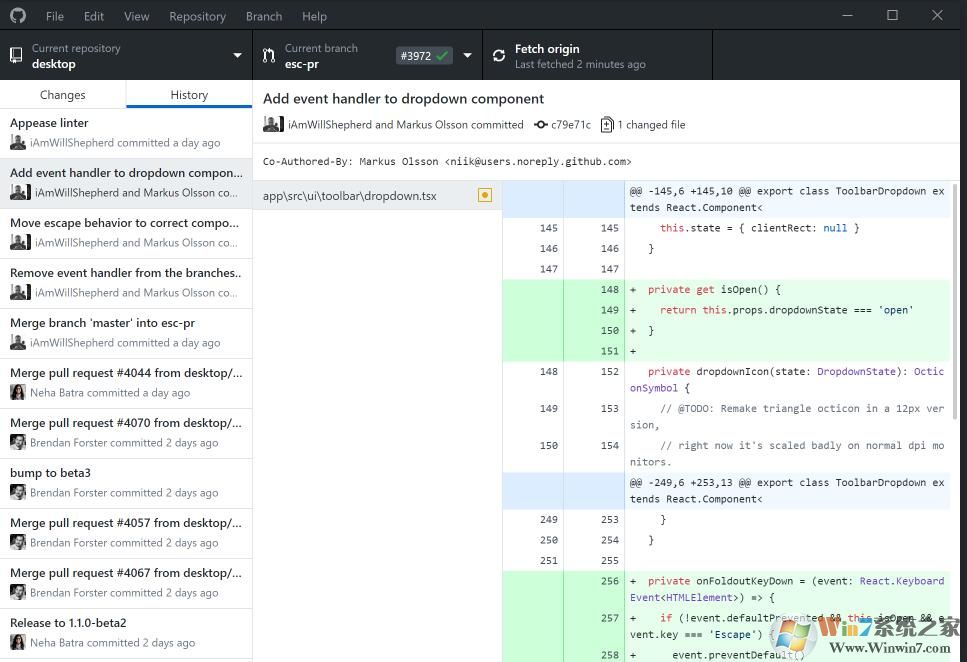967x662 pixels.
Task: Click the repository icon beside 'desktop'
Action: 16,55
